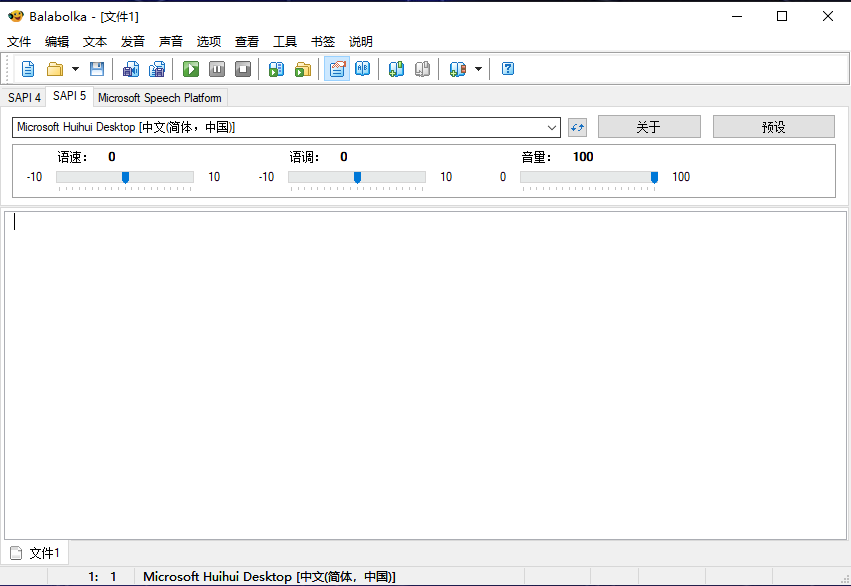The width and height of the screenshot is (851, 586).
Task: Open the 文本 menu
Action: [x=95, y=42]
